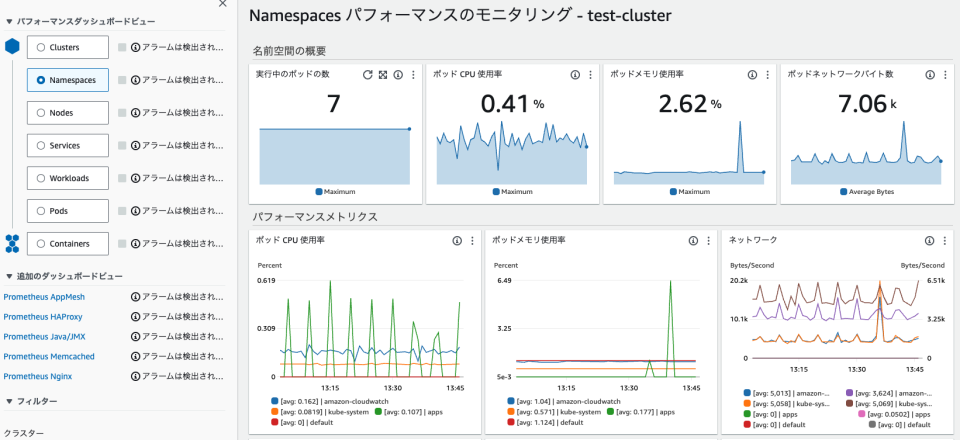Show info for ネットワーク chart widget
The height and width of the screenshot is (440, 960).
click(x=929, y=241)
